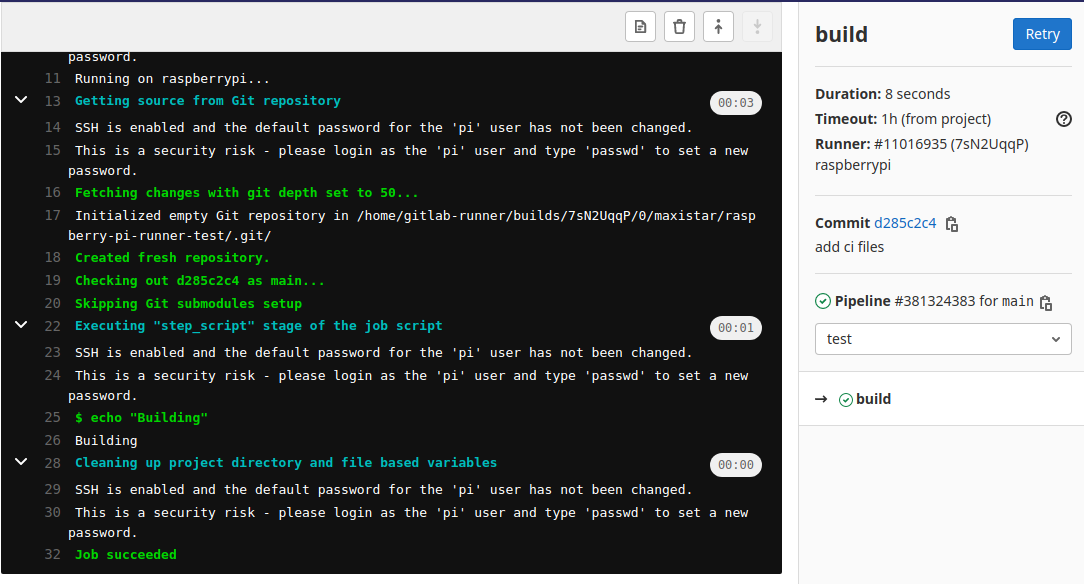Image resolution: width=1084 pixels, height=584 pixels.
Task: Open pipeline #381324383 link
Action: [x=930, y=301]
